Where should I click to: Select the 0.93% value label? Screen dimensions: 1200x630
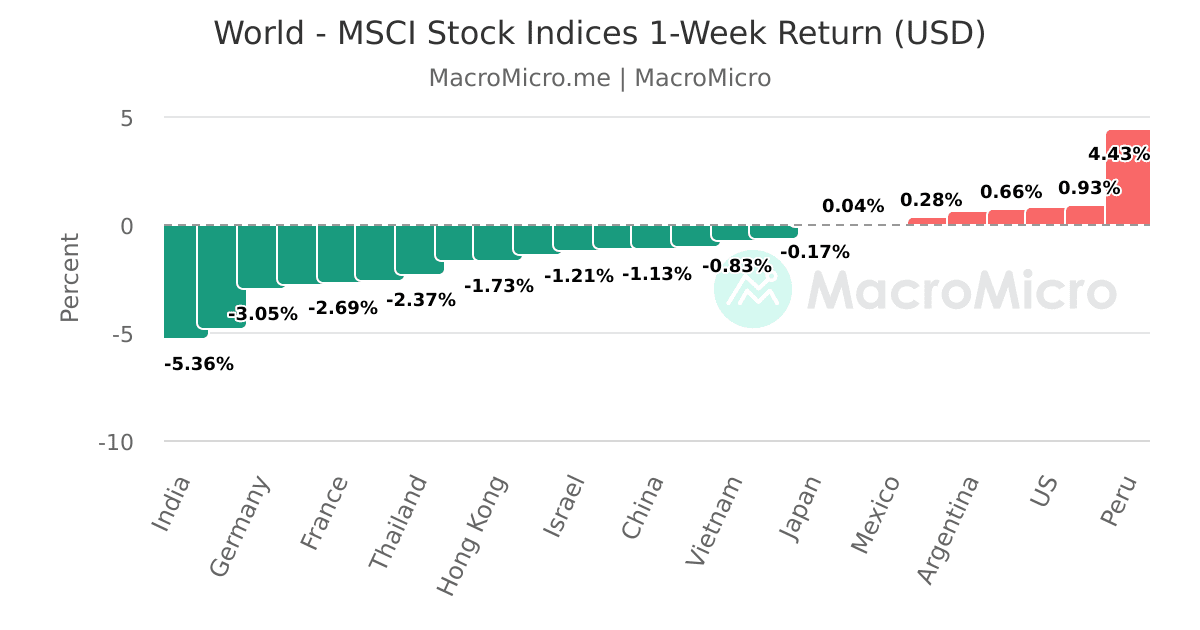(x=1089, y=188)
